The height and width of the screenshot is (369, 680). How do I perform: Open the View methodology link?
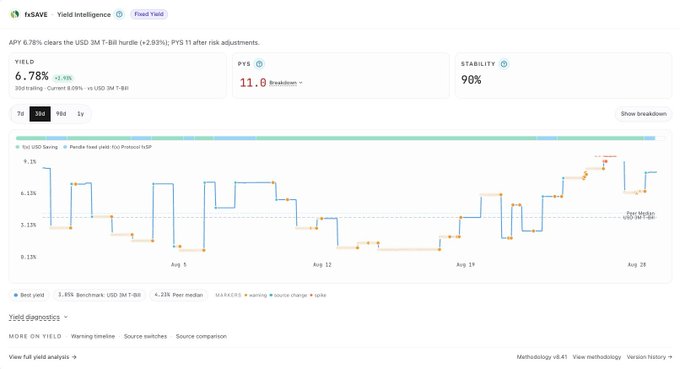click(597, 357)
